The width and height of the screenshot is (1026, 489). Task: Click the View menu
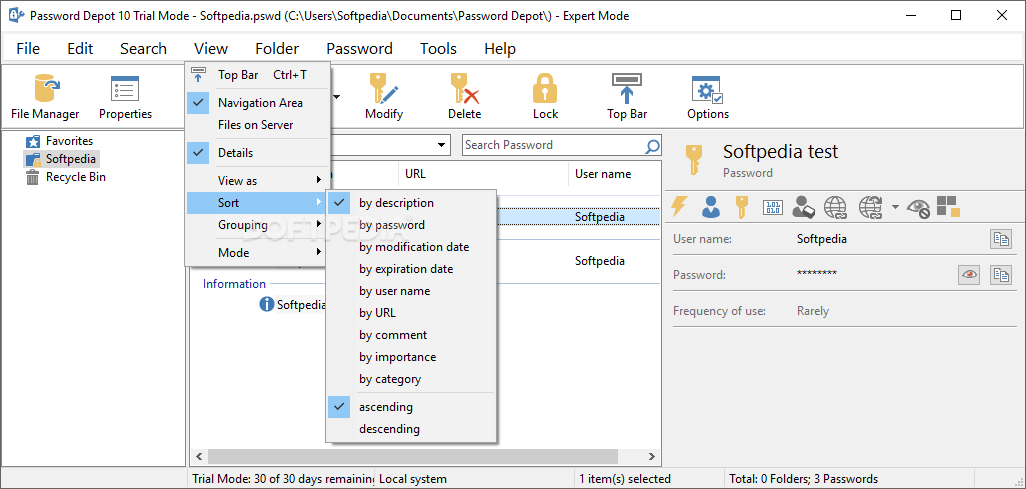click(x=211, y=48)
